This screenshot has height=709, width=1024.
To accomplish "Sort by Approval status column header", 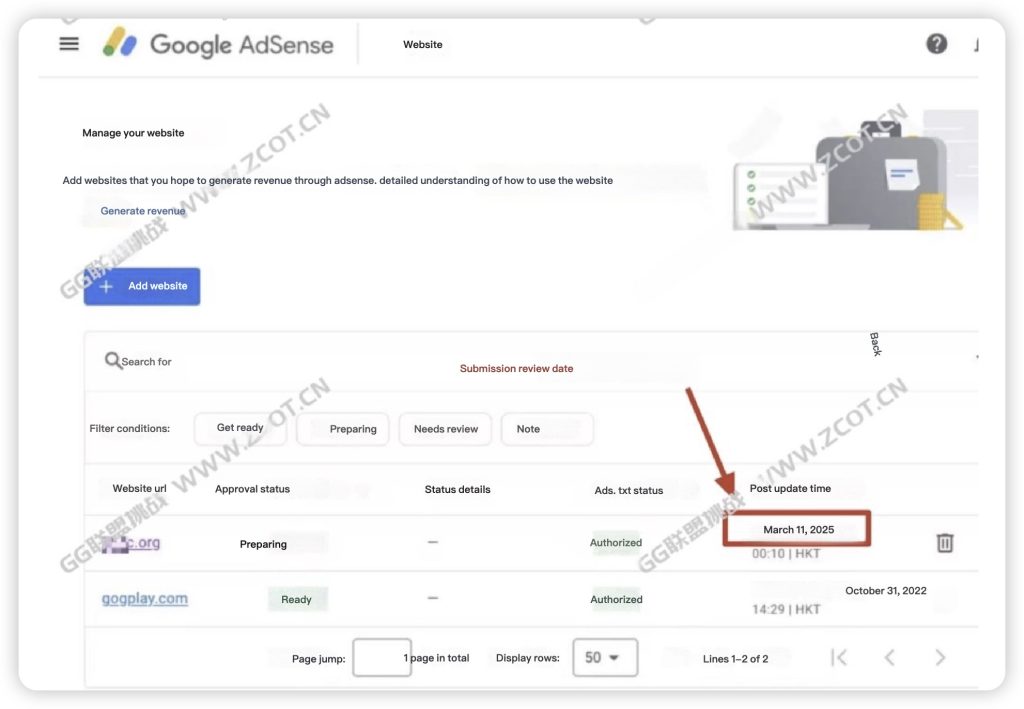I will (252, 489).
